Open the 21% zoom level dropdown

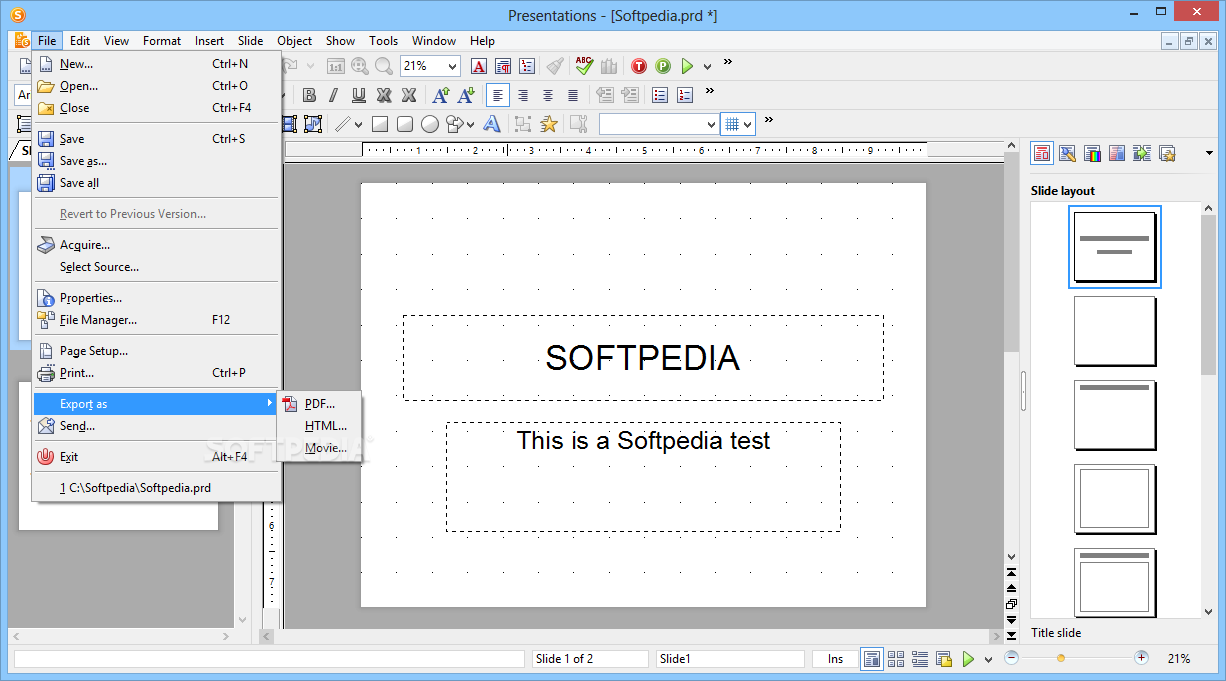pos(453,66)
